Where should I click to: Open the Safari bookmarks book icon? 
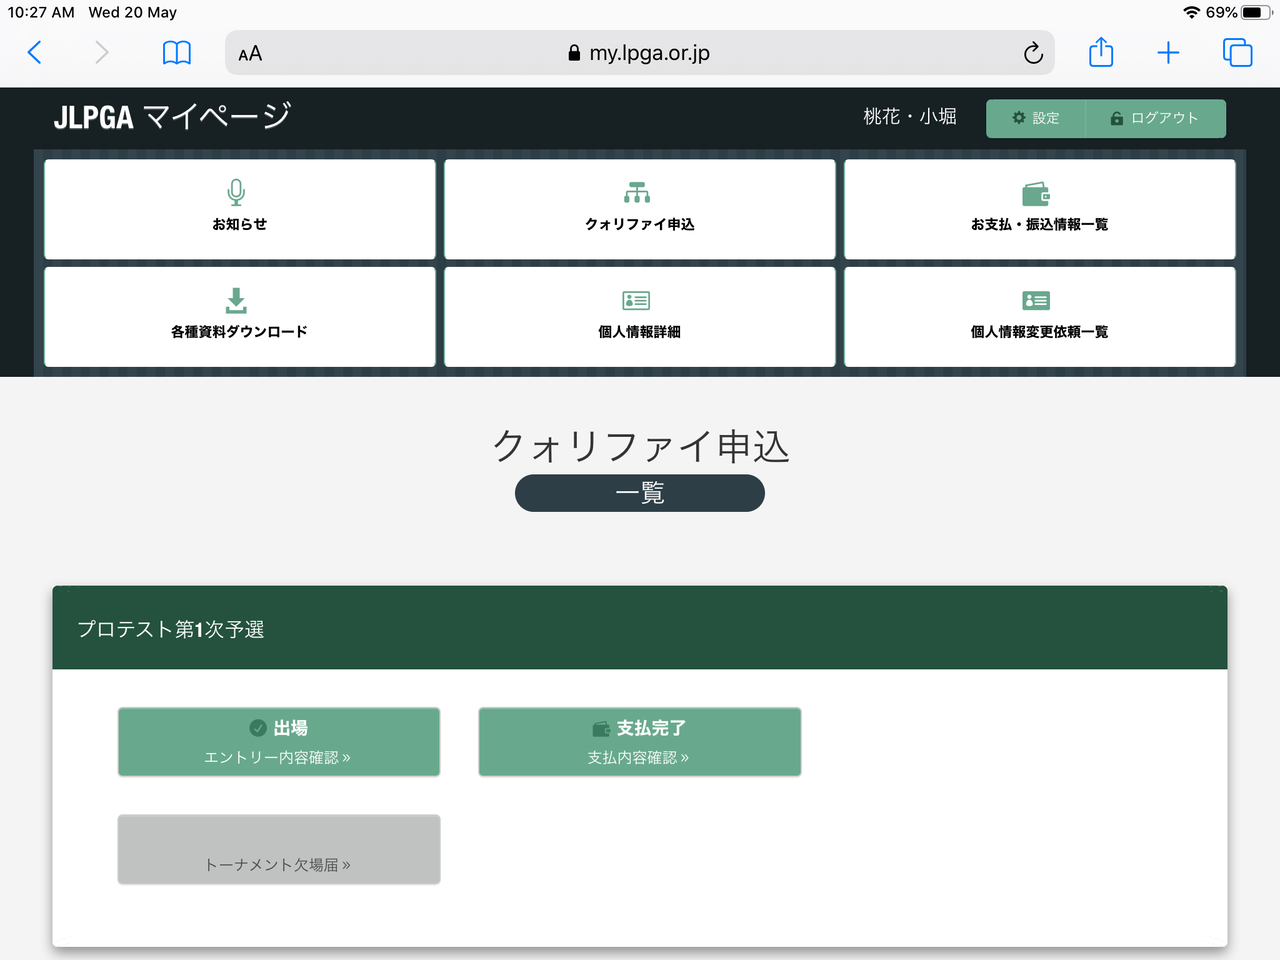coord(177,53)
